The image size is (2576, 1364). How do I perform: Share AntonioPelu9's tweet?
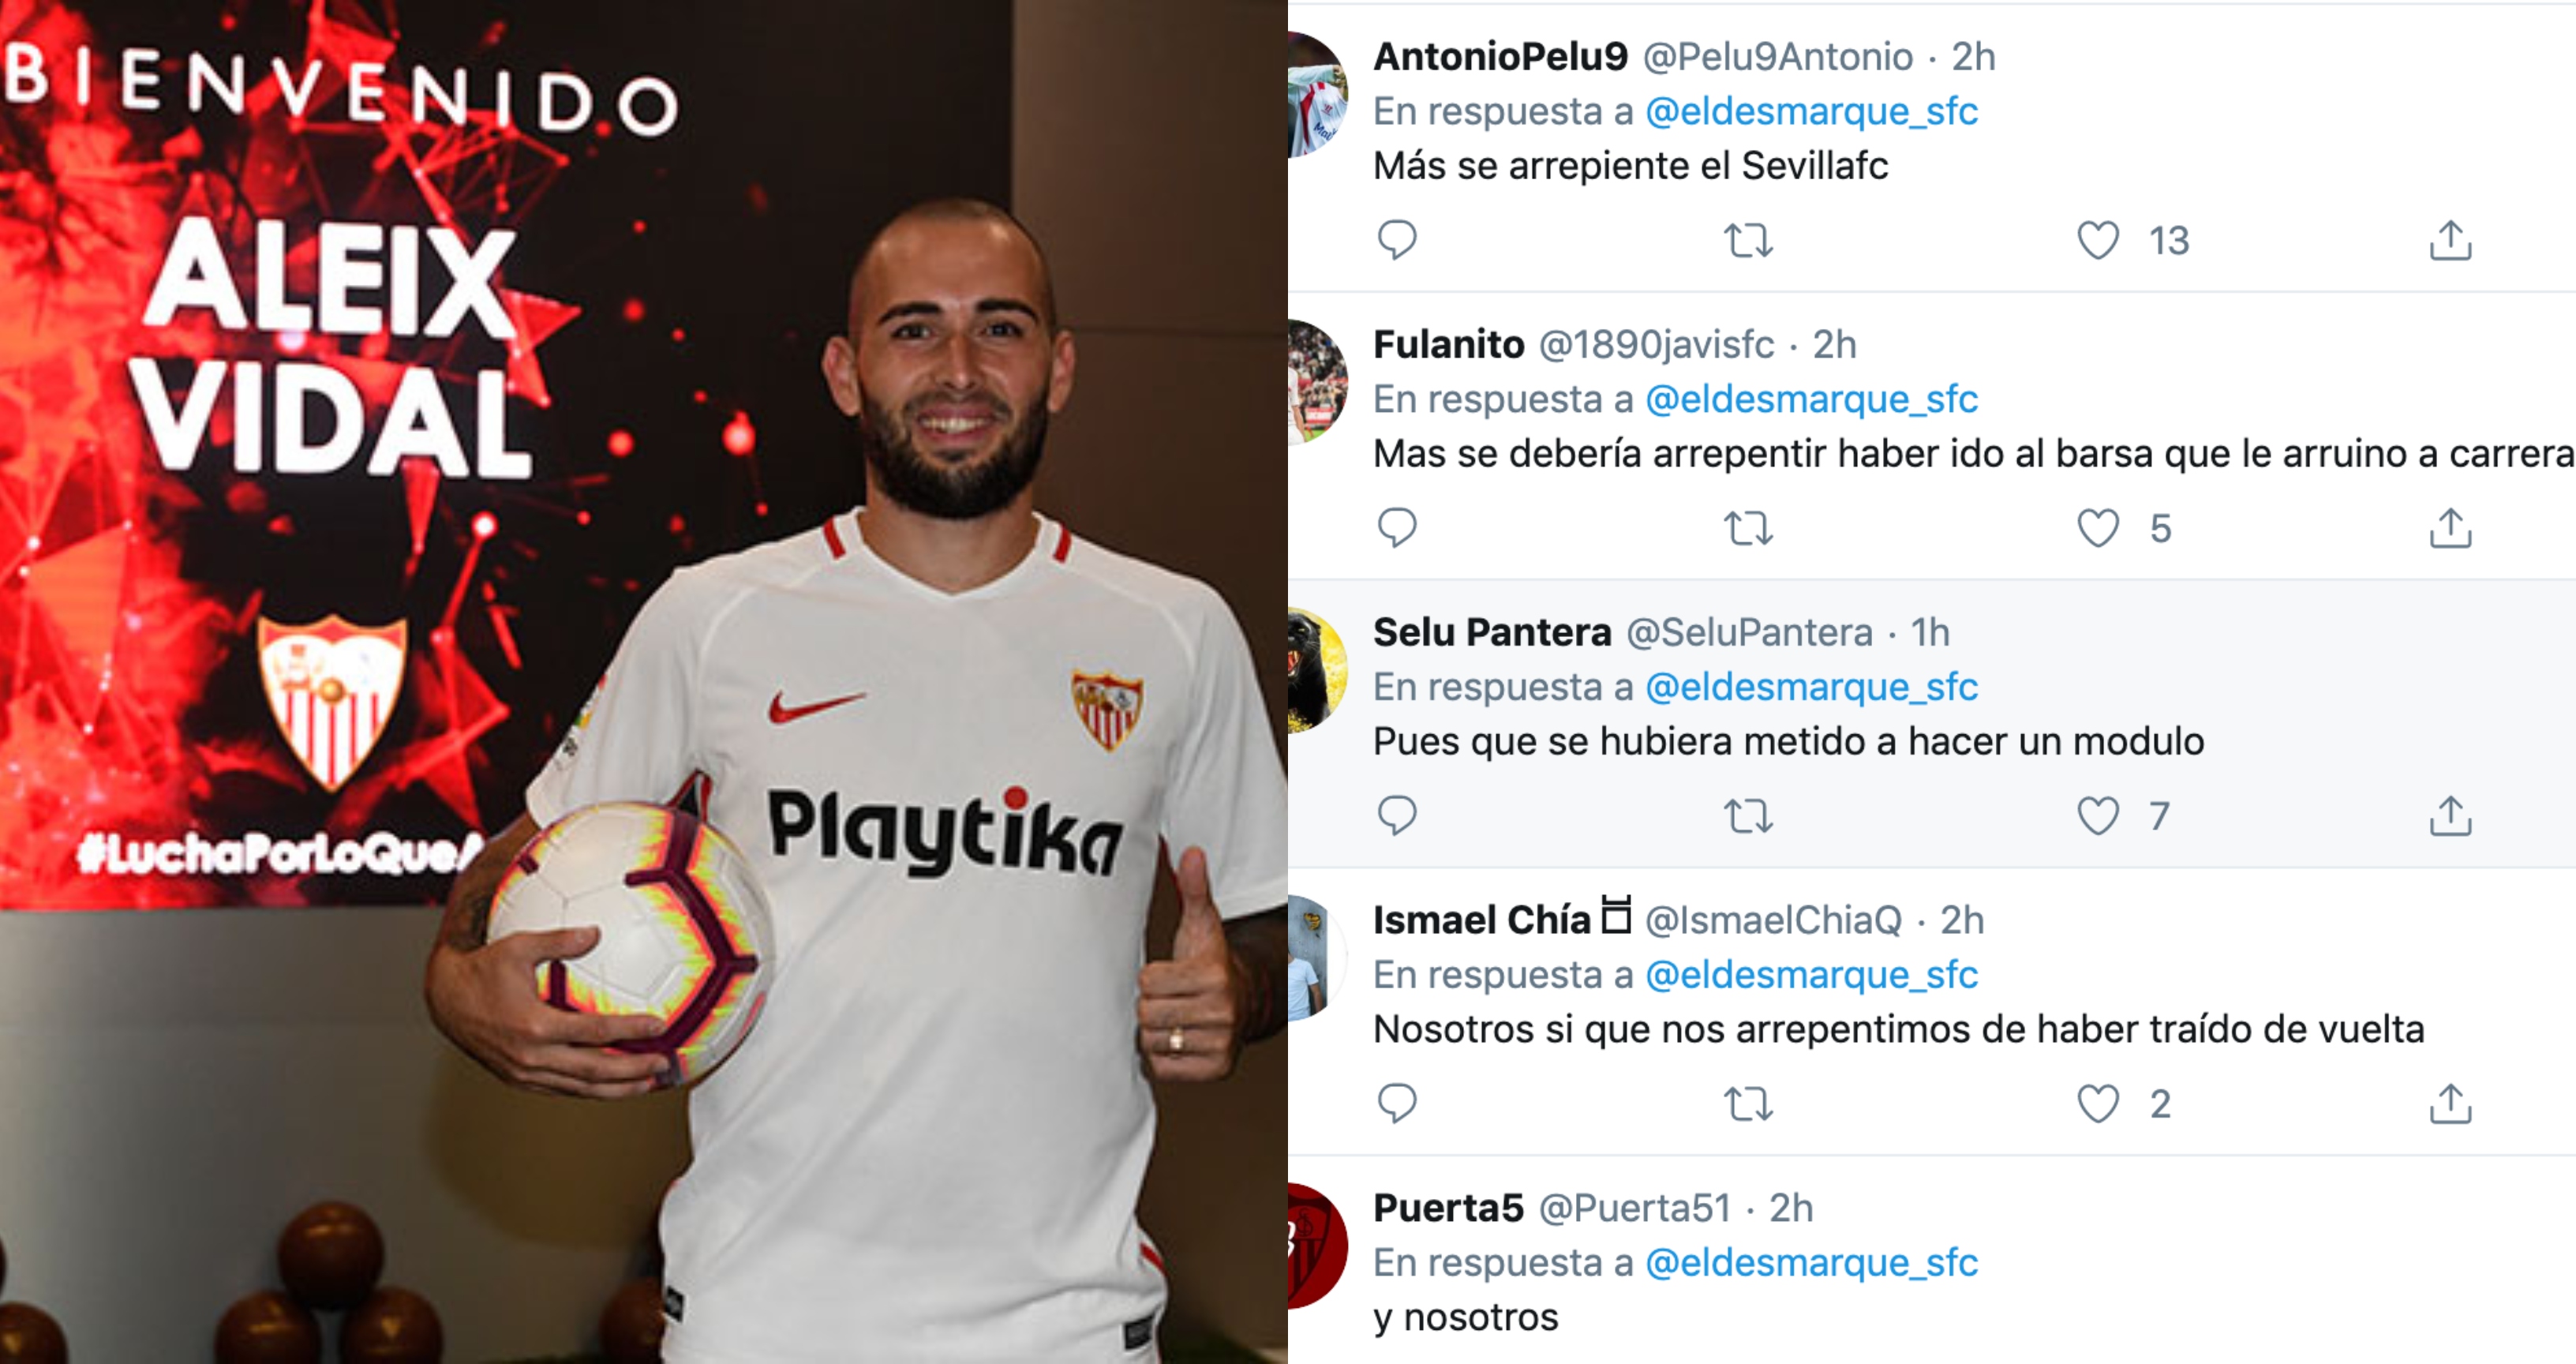coord(2450,240)
